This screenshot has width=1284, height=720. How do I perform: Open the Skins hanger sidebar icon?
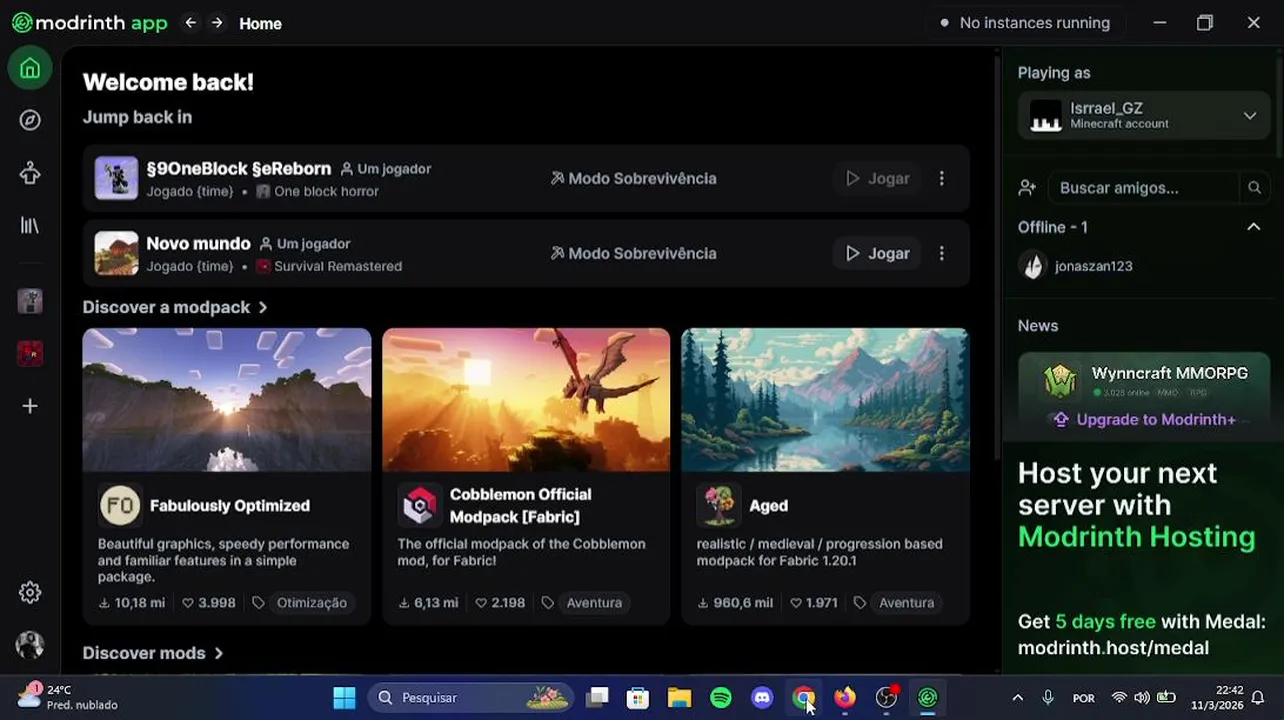(x=30, y=173)
